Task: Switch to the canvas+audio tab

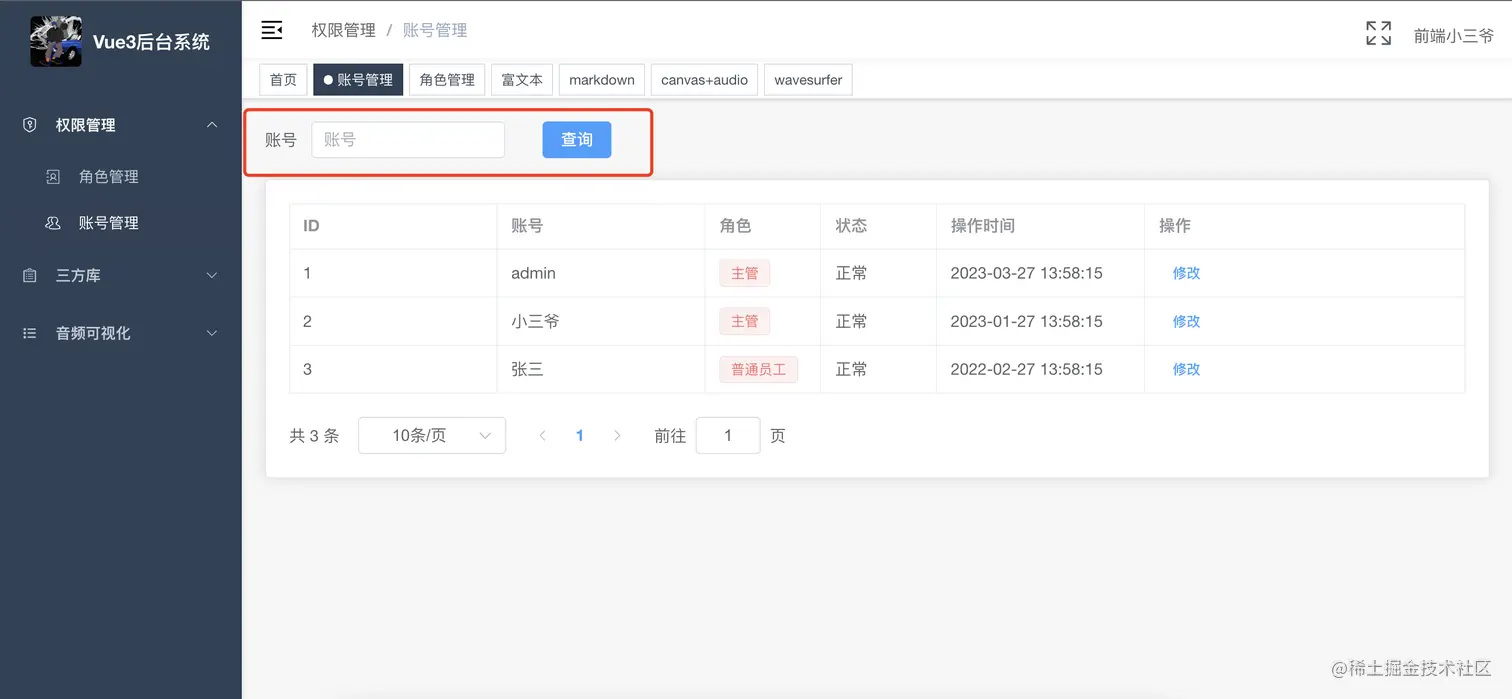Action: (704, 80)
